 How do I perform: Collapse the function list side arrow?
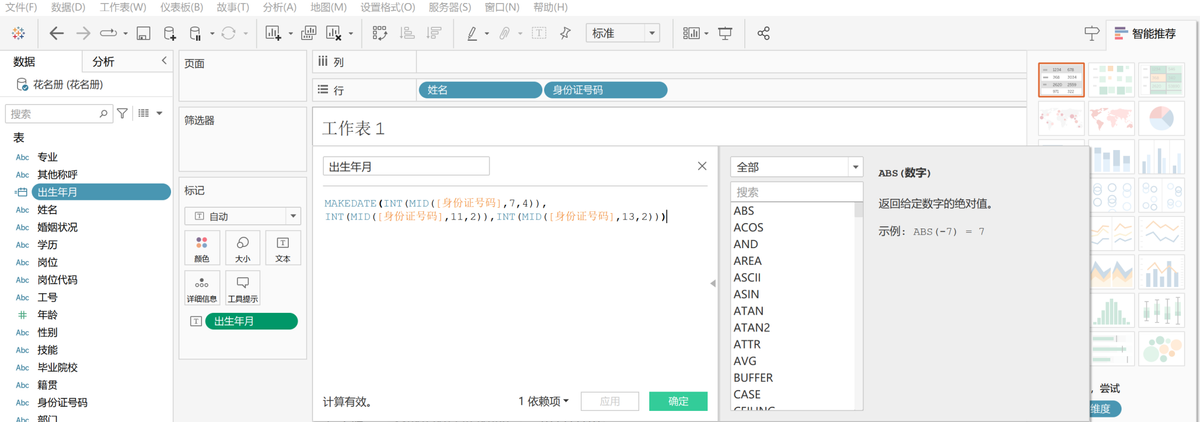tap(713, 284)
